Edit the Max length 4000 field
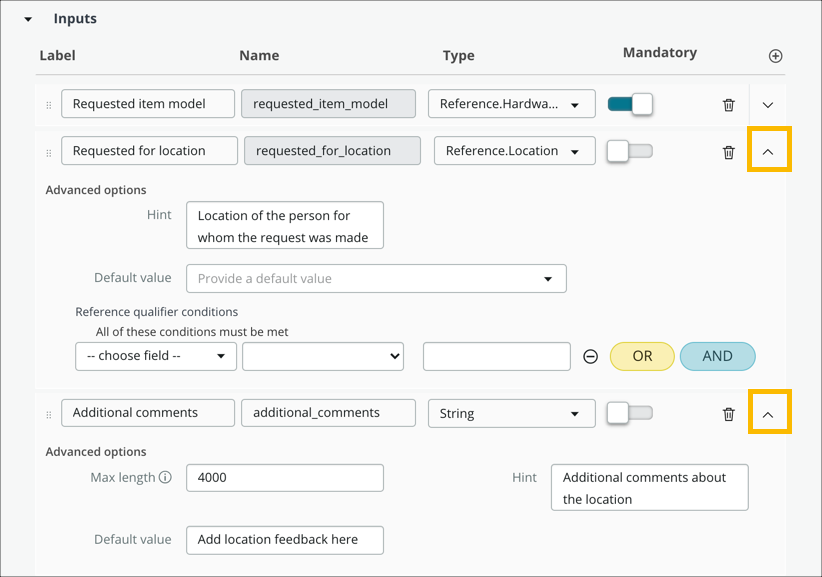This screenshot has width=822, height=577. coord(285,478)
